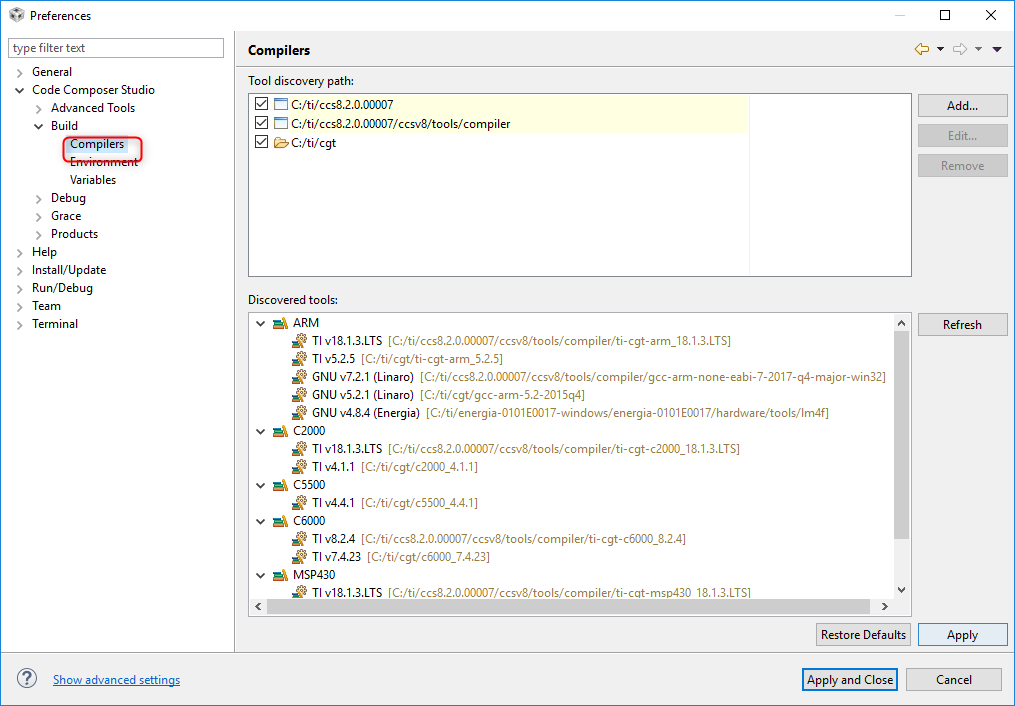Expand the Advanced Tools node
Viewport: 1015px width, 706px height.
click(x=38, y=109)
